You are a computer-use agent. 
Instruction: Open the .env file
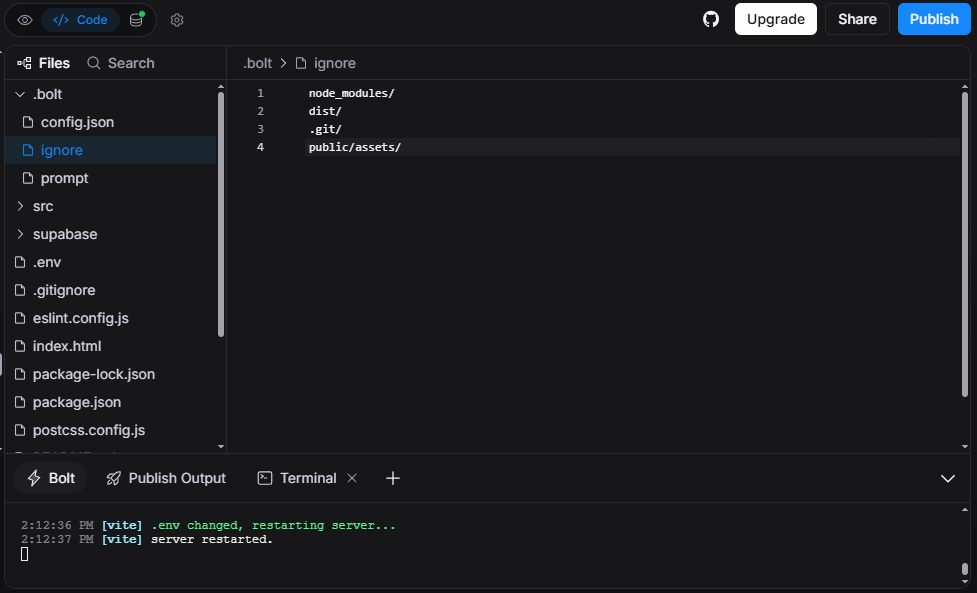tap(111, 262)
